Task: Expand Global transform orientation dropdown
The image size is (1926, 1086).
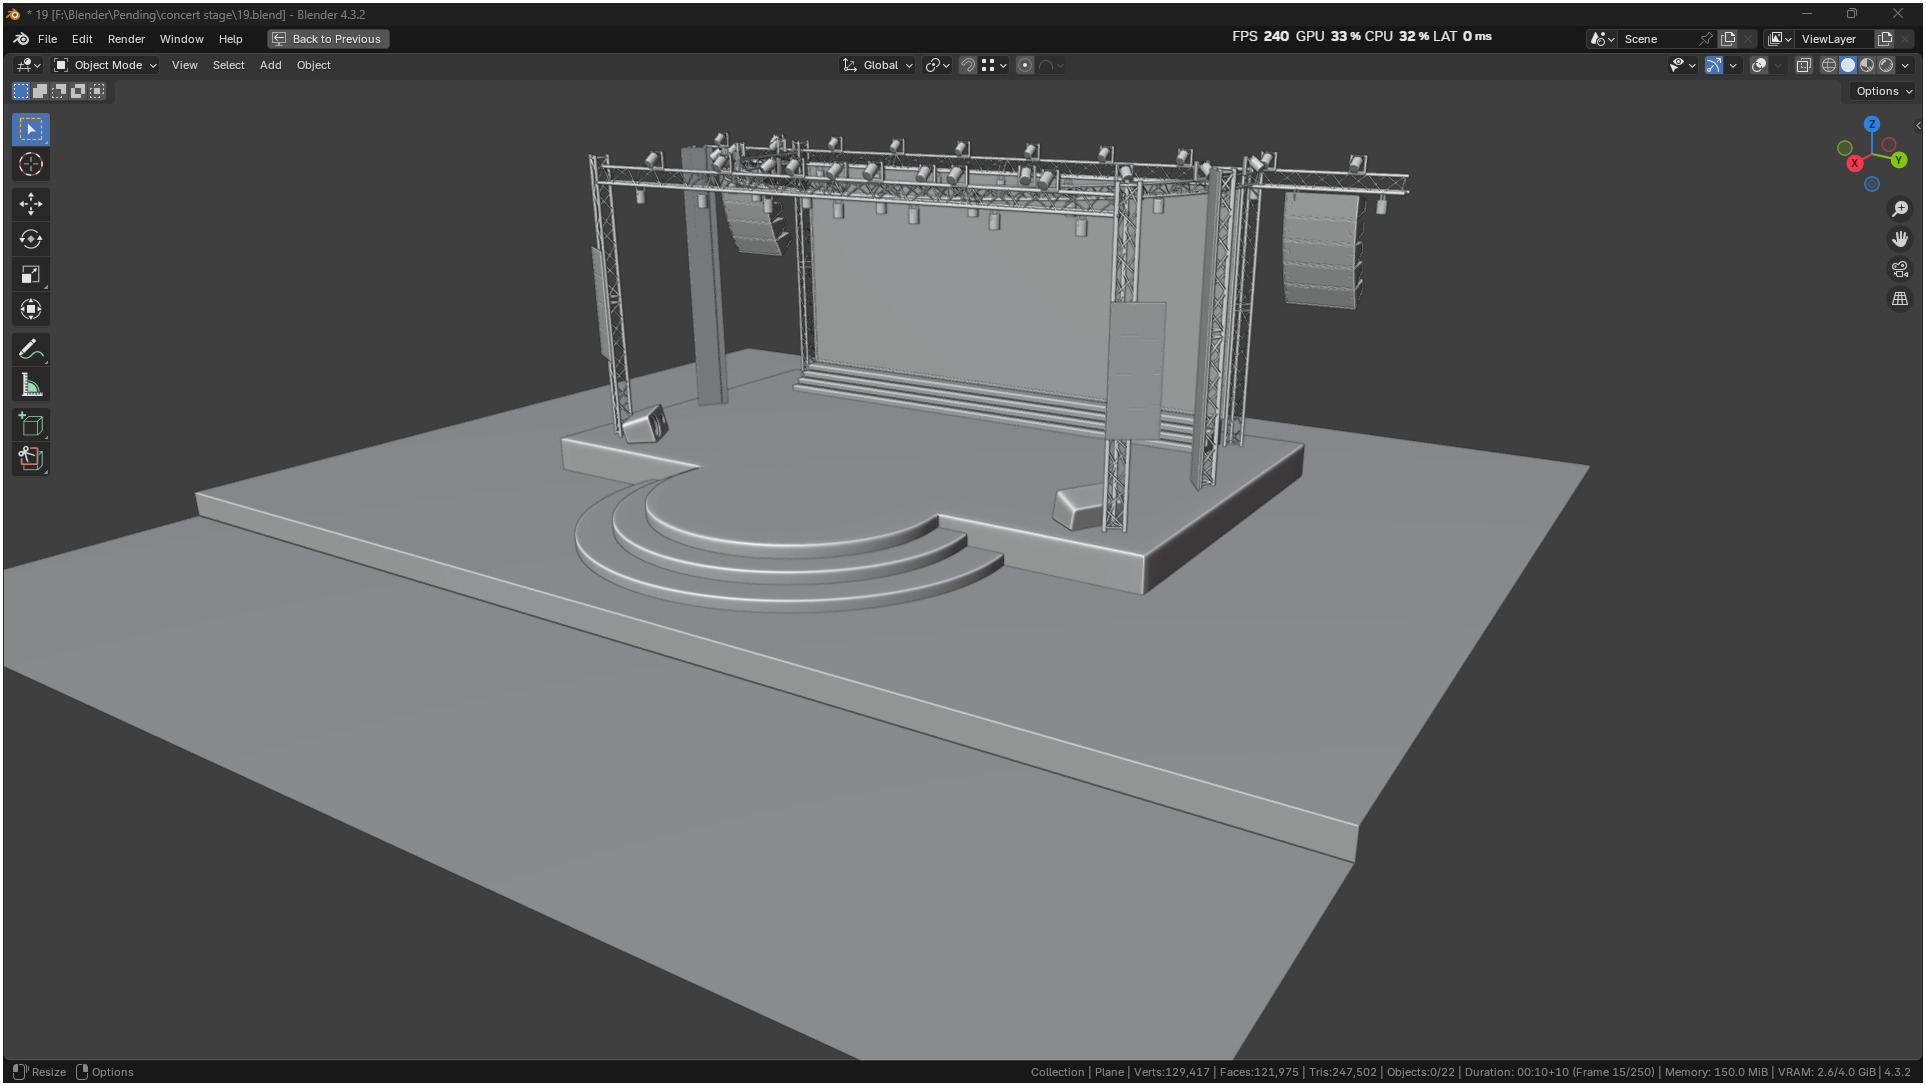Action: pos(879,65)
